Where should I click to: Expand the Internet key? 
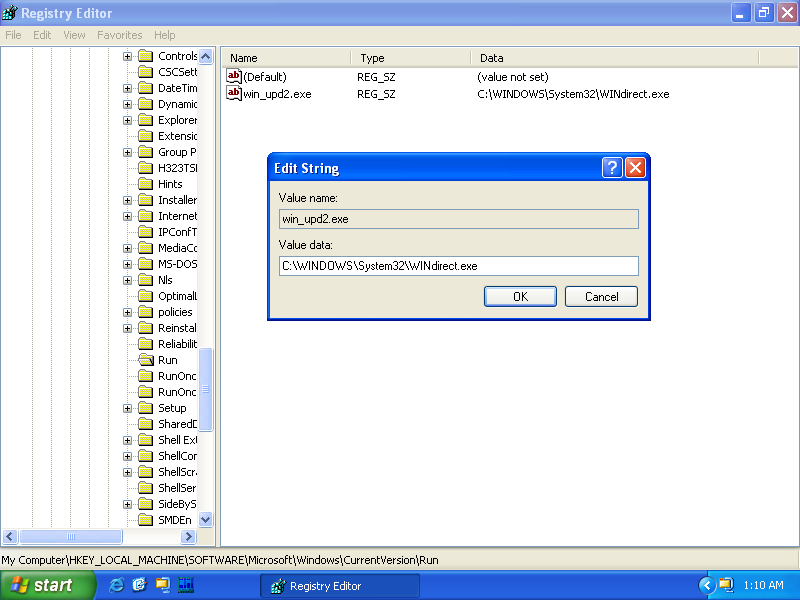click(x=128, y=216)
